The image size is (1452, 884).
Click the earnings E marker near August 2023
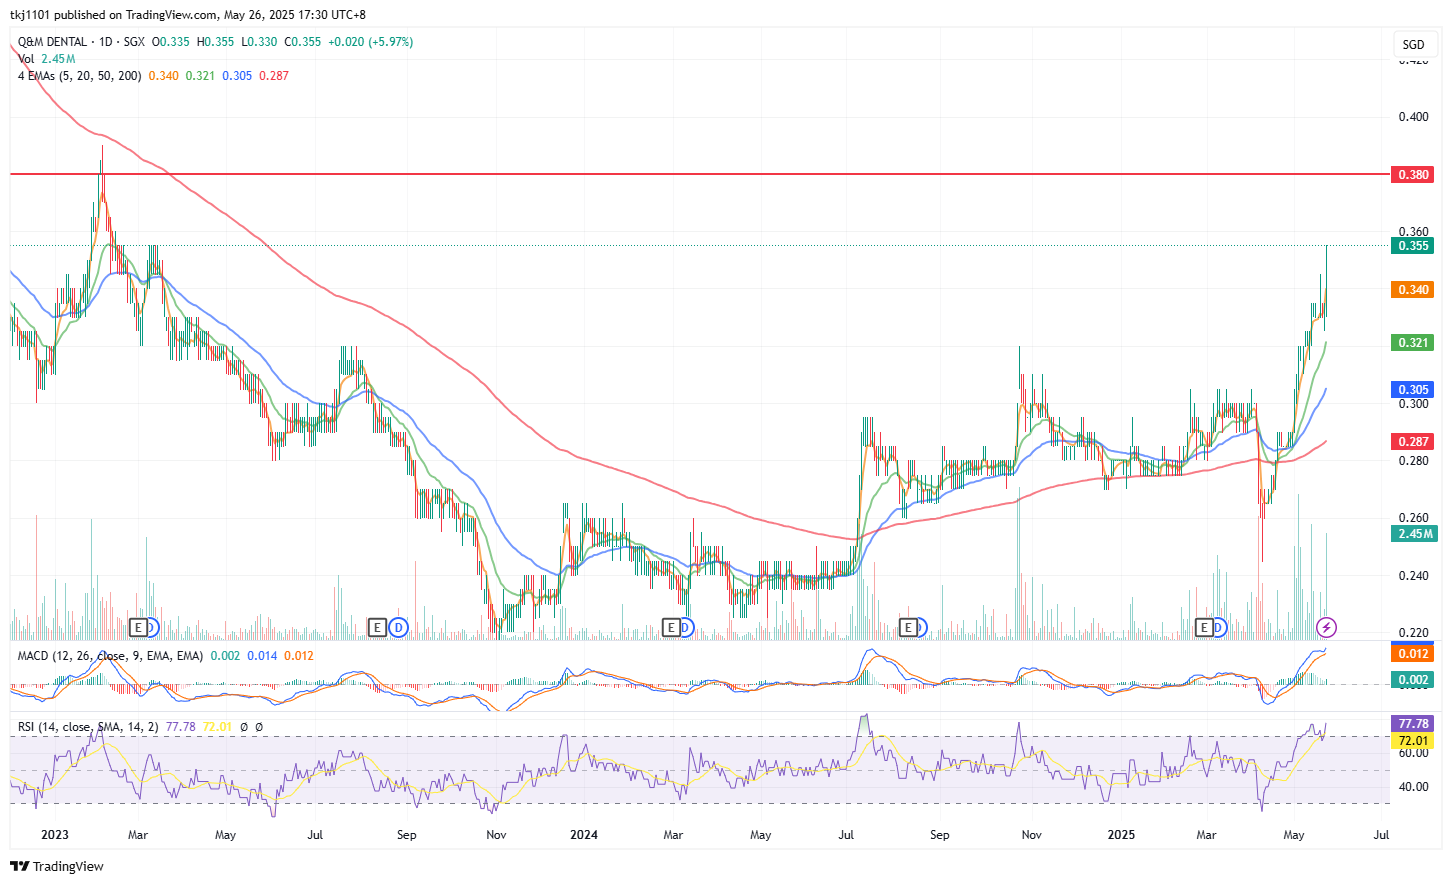[377, 627]
